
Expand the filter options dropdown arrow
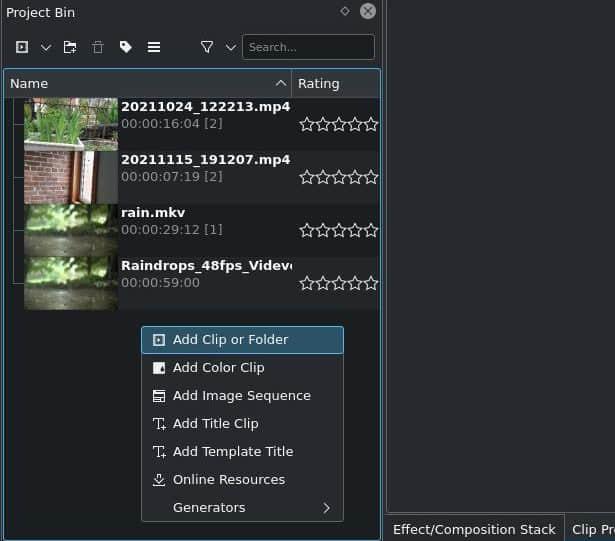[230, 47]
